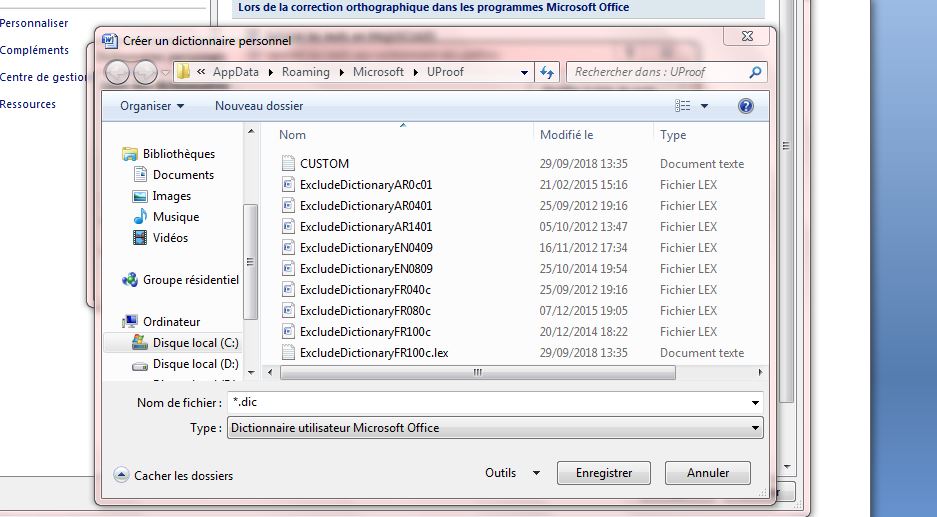Open the help question mark icon

[x=745, y=106]
